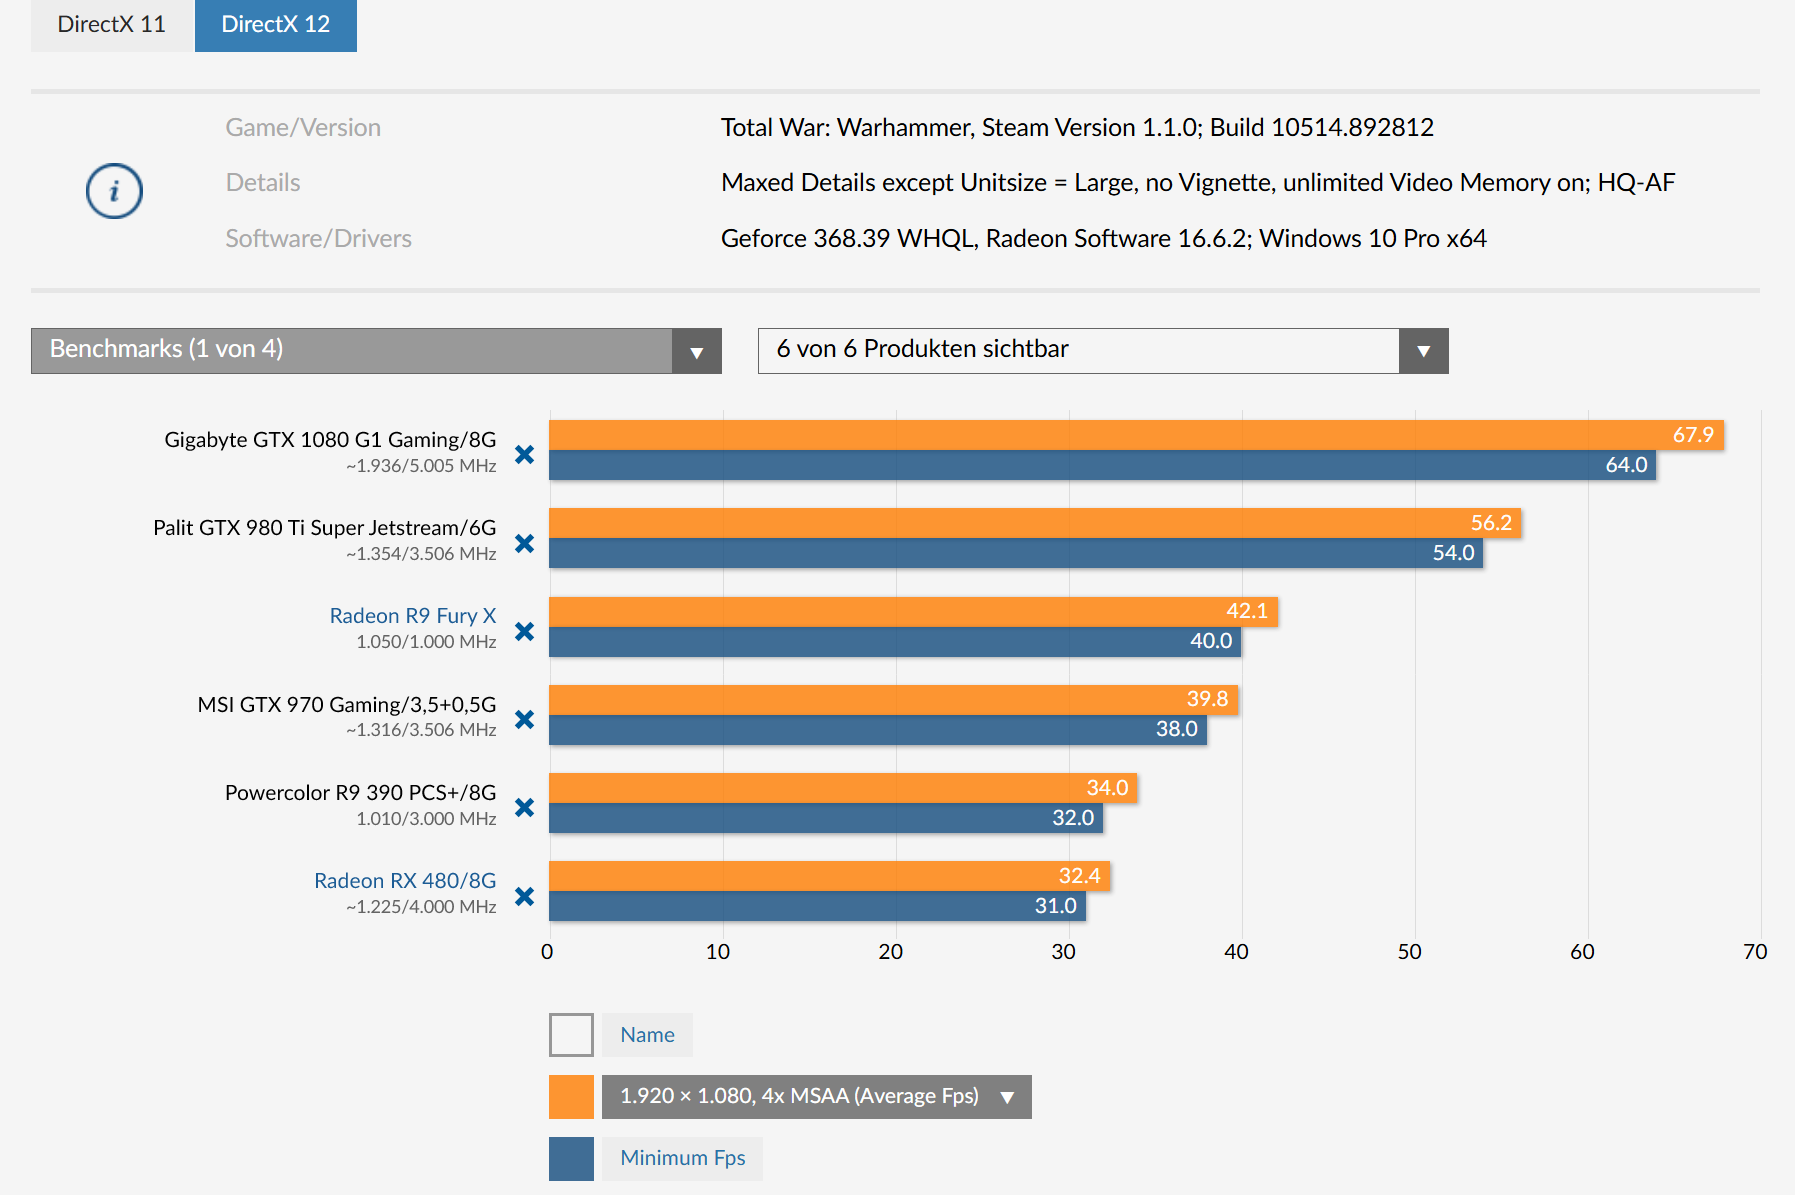Expand the 6 von 6 Produkten sichtbar dropdown

point(1102,350)
